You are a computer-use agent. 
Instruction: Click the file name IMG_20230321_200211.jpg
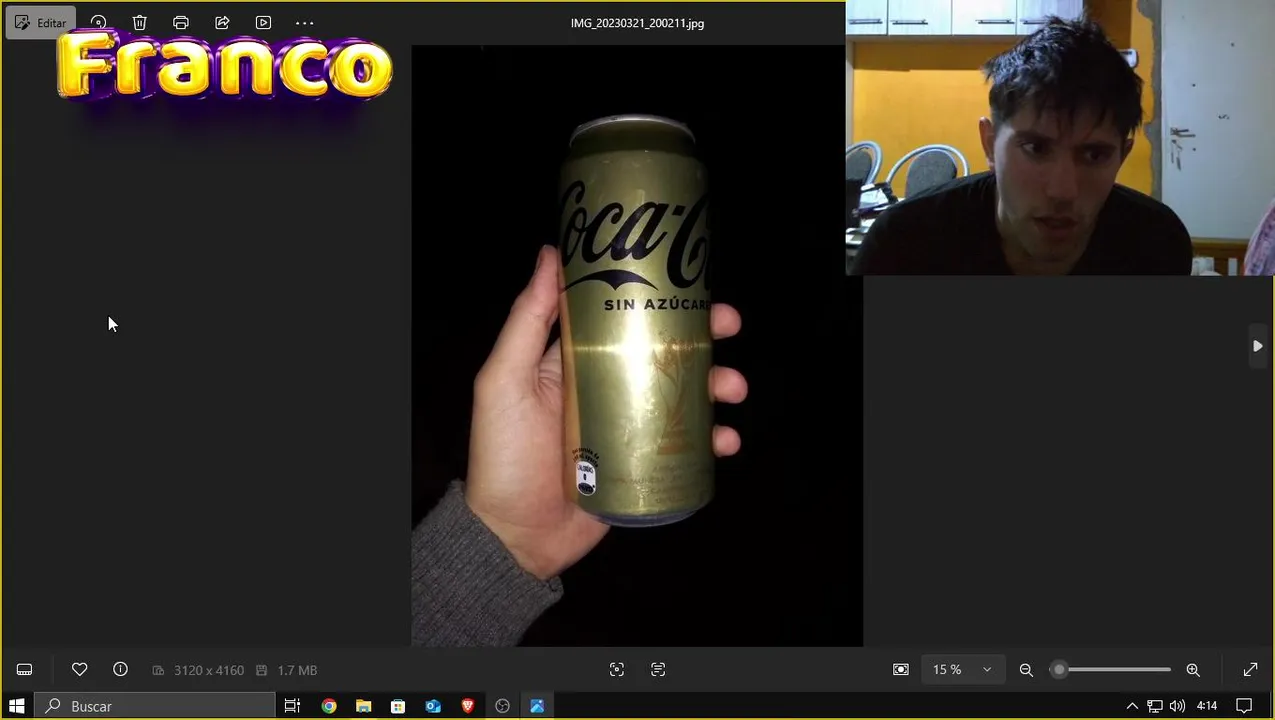coord(637,23)
